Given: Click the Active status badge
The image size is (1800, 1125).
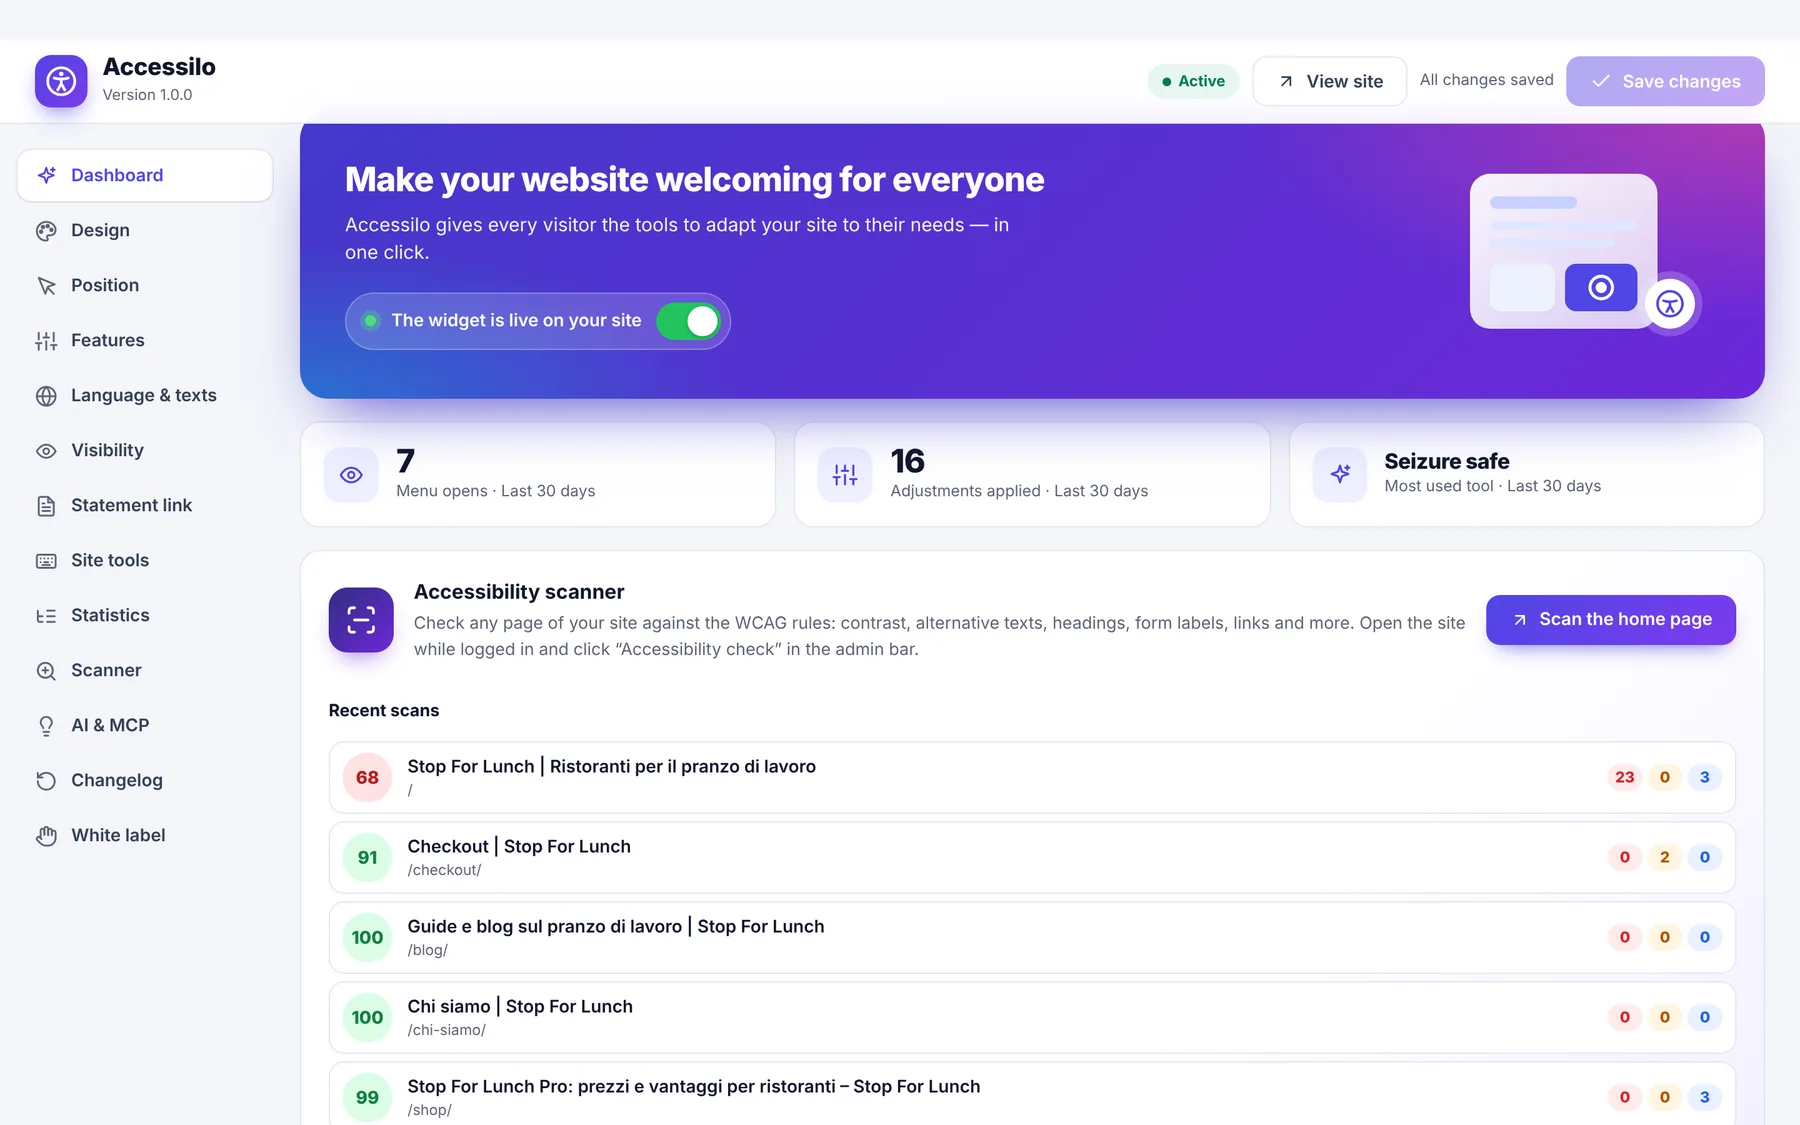Looking at the screenshot, I should coord(1193,81).
